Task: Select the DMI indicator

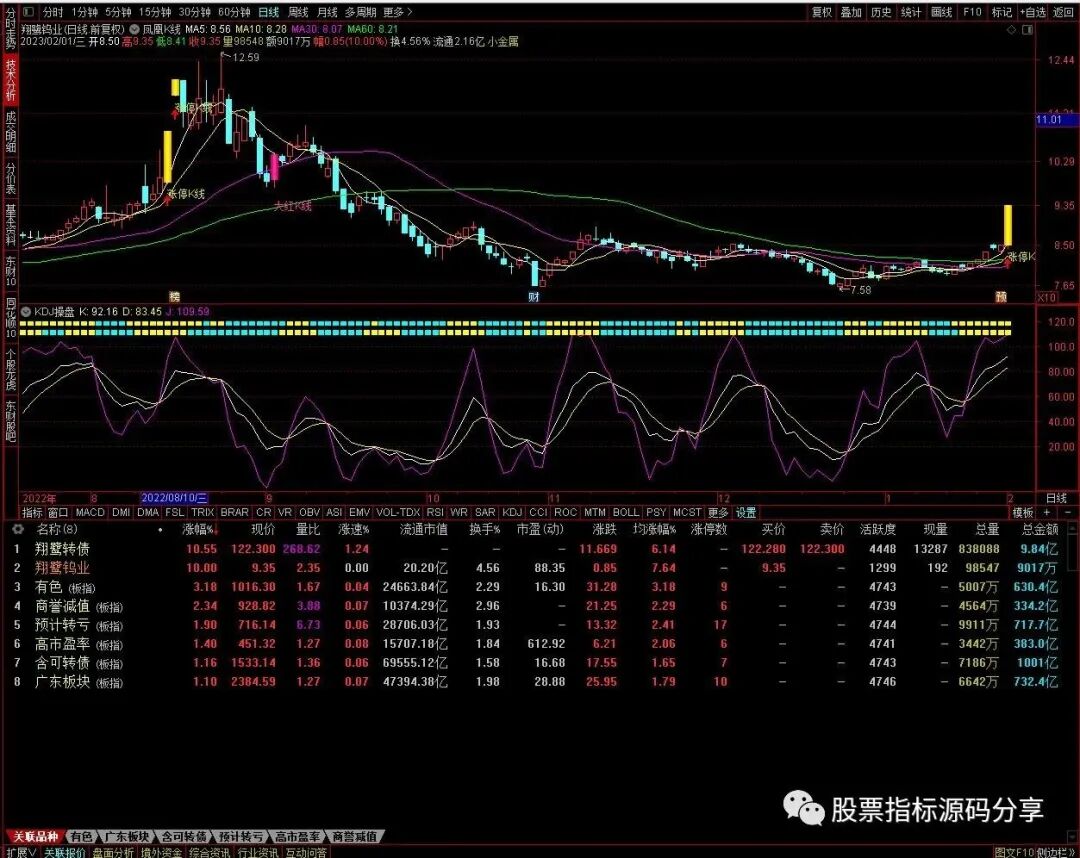Action: [x=121, y=512]
